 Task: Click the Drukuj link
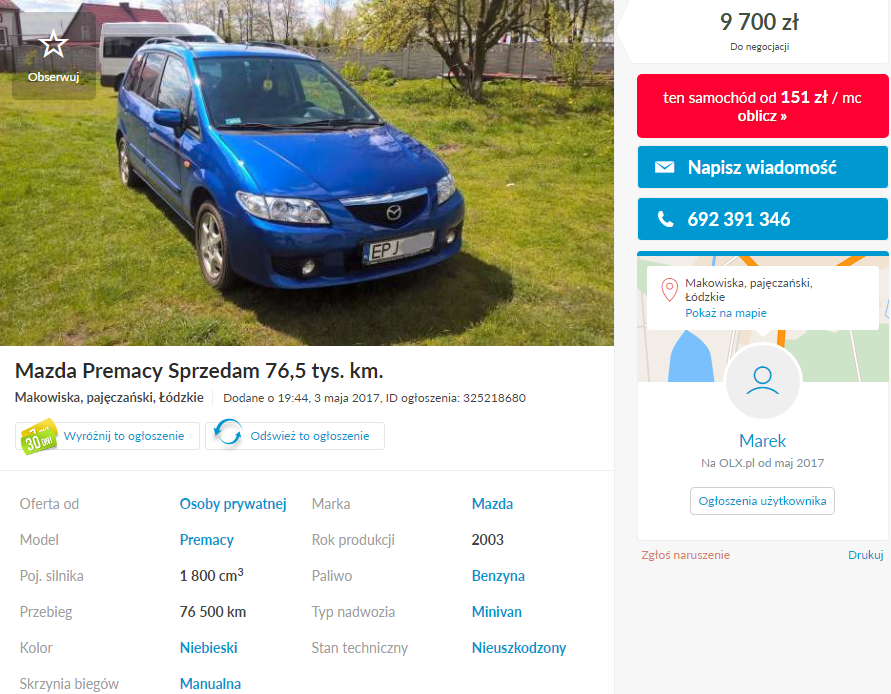point(865,555)
